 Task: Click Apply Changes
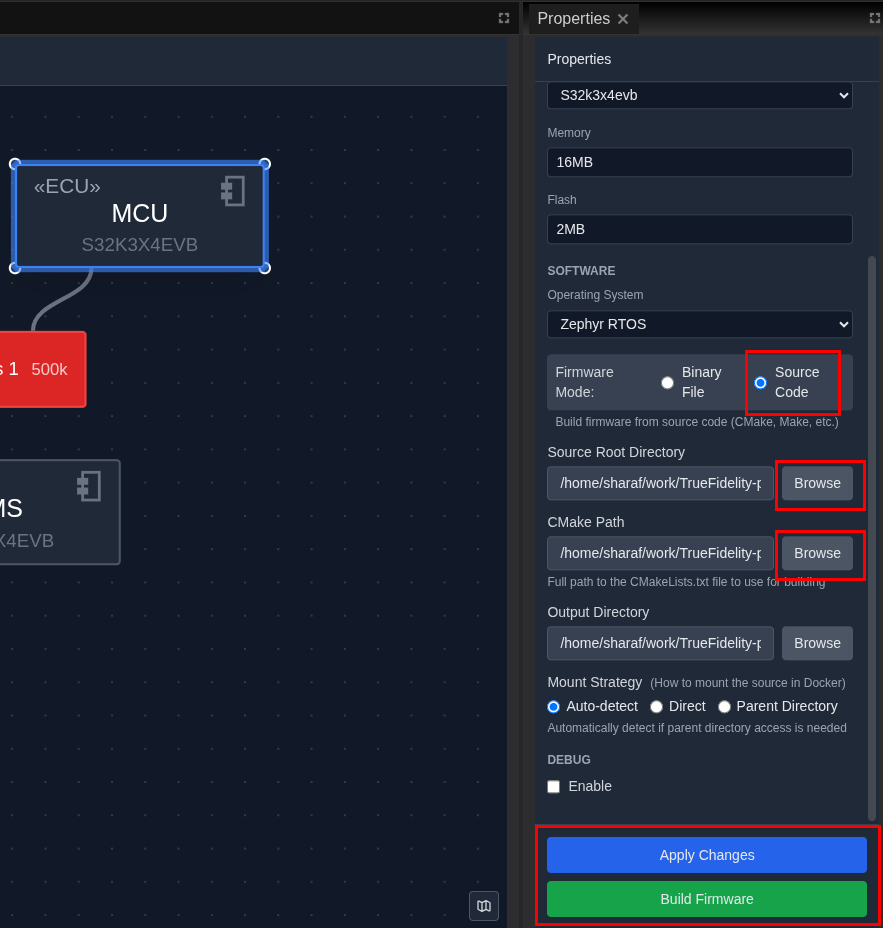point(707,855)
